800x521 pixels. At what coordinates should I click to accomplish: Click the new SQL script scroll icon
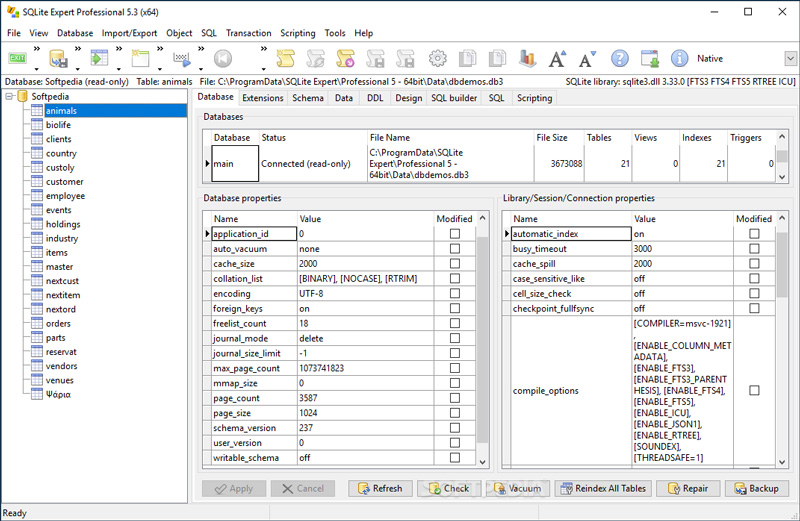(285, 59)
